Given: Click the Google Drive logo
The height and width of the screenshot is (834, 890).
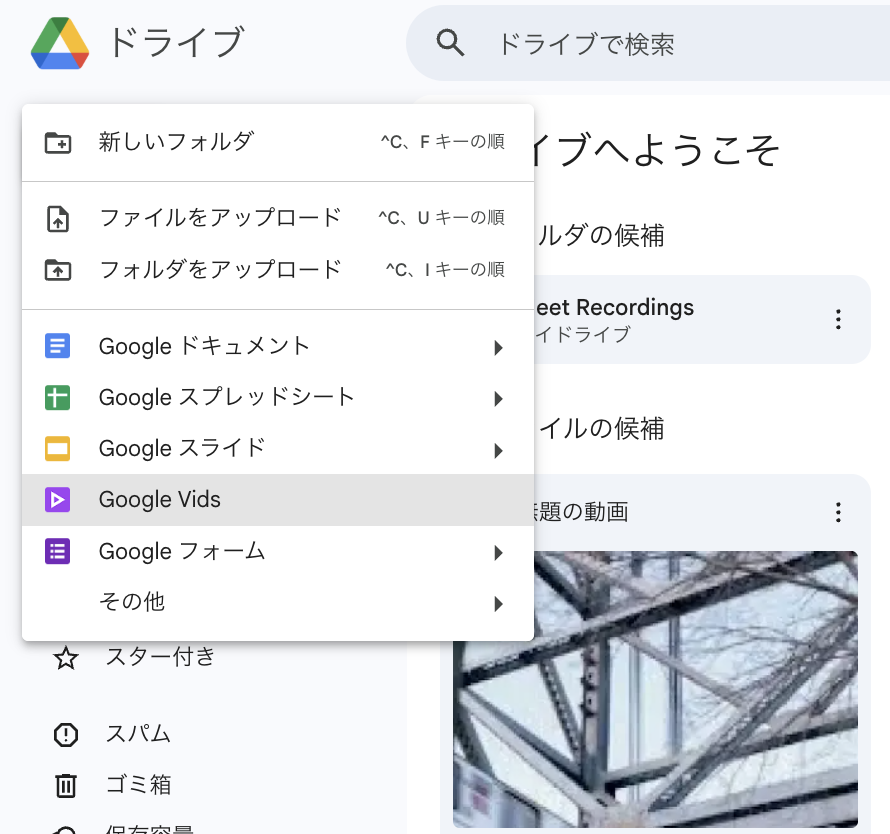Looking at the screenshot, I should pos(60,43).
